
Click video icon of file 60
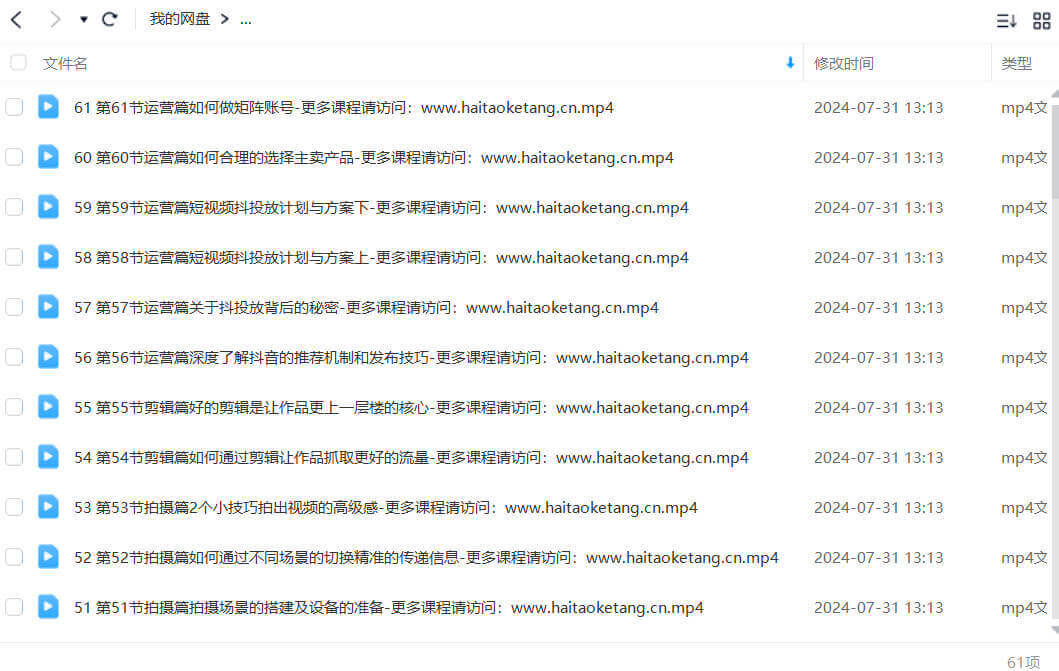pyautogui.click(x=48, y=157)
